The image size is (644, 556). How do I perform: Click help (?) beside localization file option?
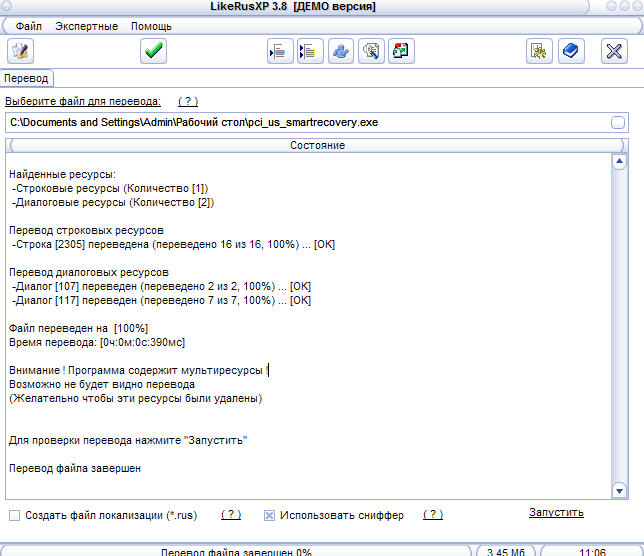click(x=231, y=515)
